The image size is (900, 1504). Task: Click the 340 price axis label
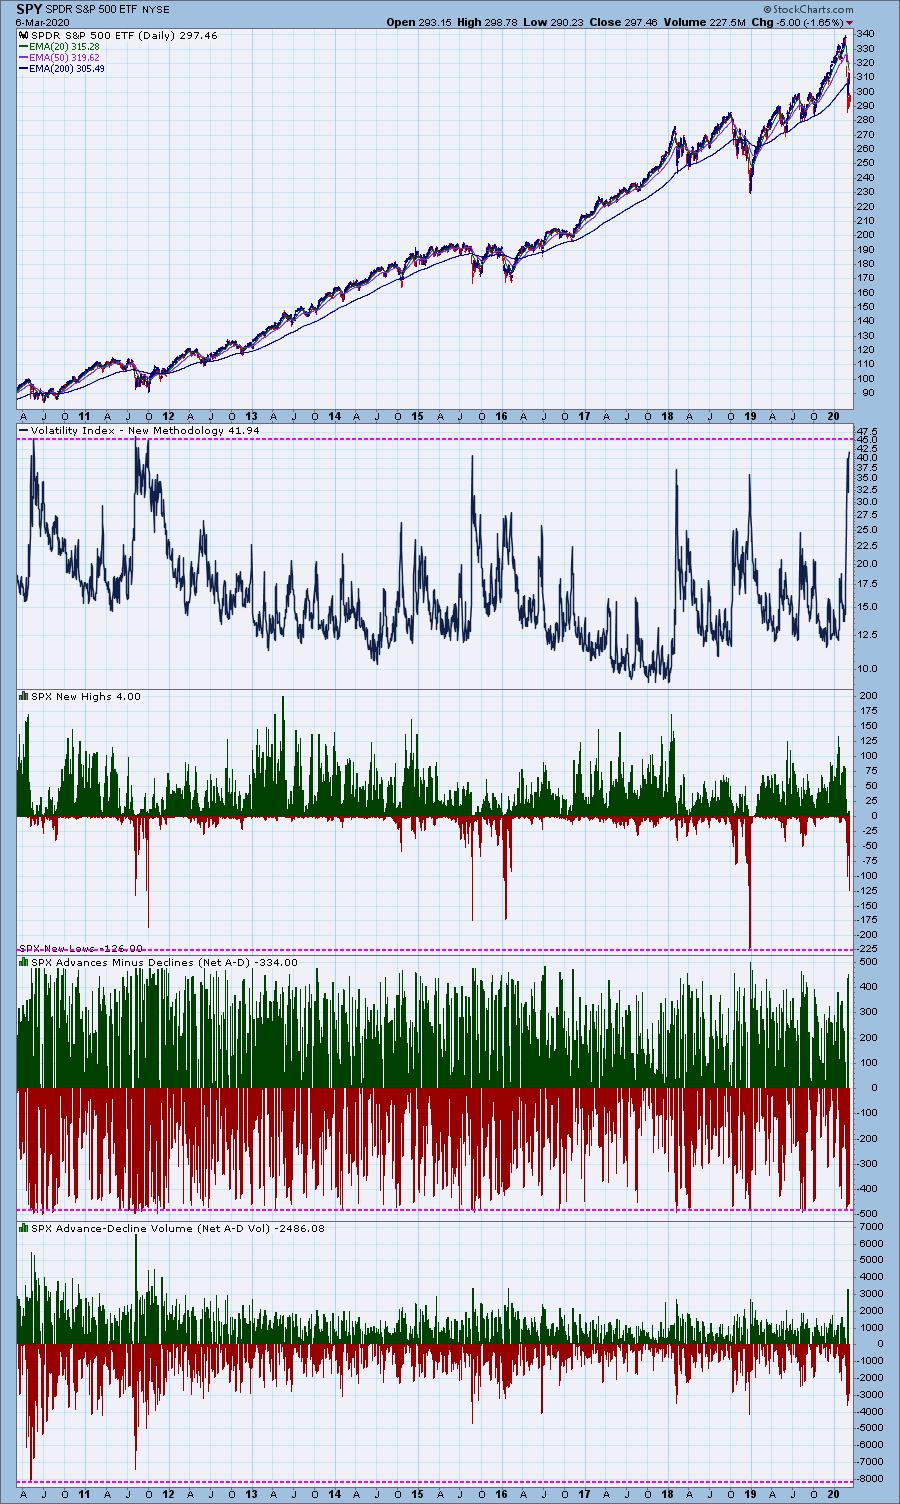click(867, 35)
